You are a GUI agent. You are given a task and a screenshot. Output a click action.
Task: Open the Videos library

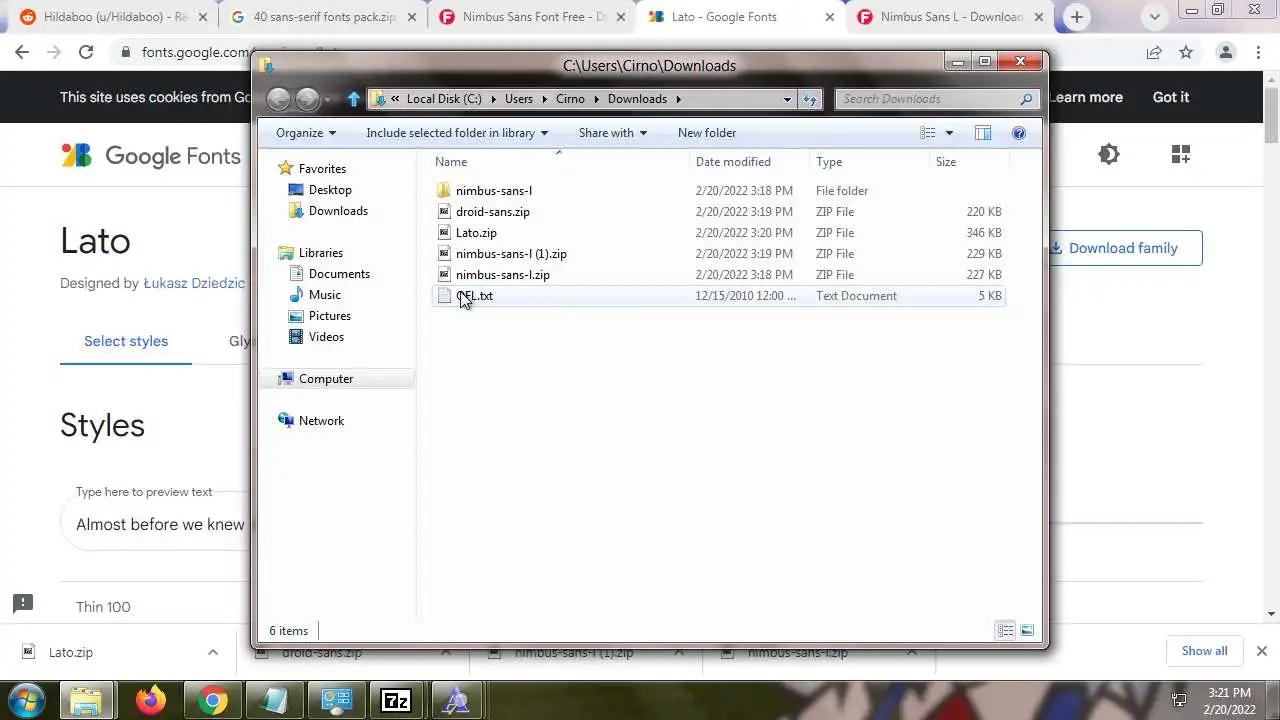click(x=326, y=337)
